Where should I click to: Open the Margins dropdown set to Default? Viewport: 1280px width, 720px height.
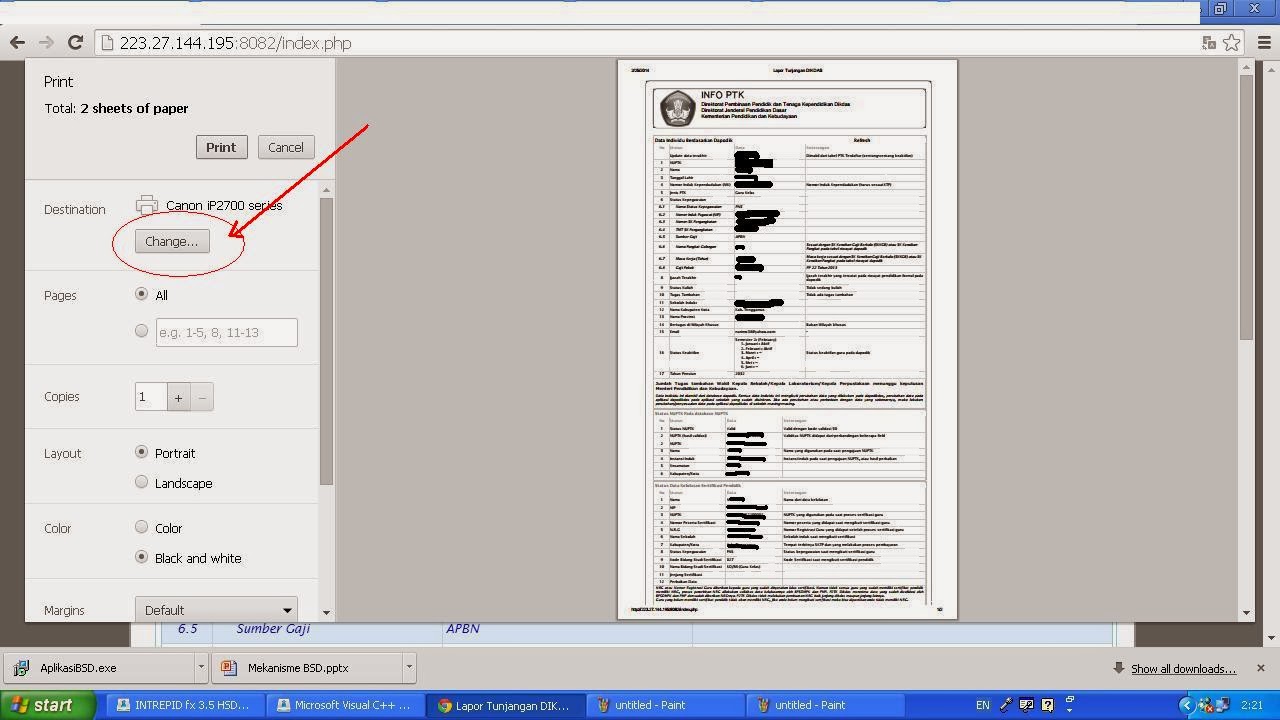pos(215,609)
